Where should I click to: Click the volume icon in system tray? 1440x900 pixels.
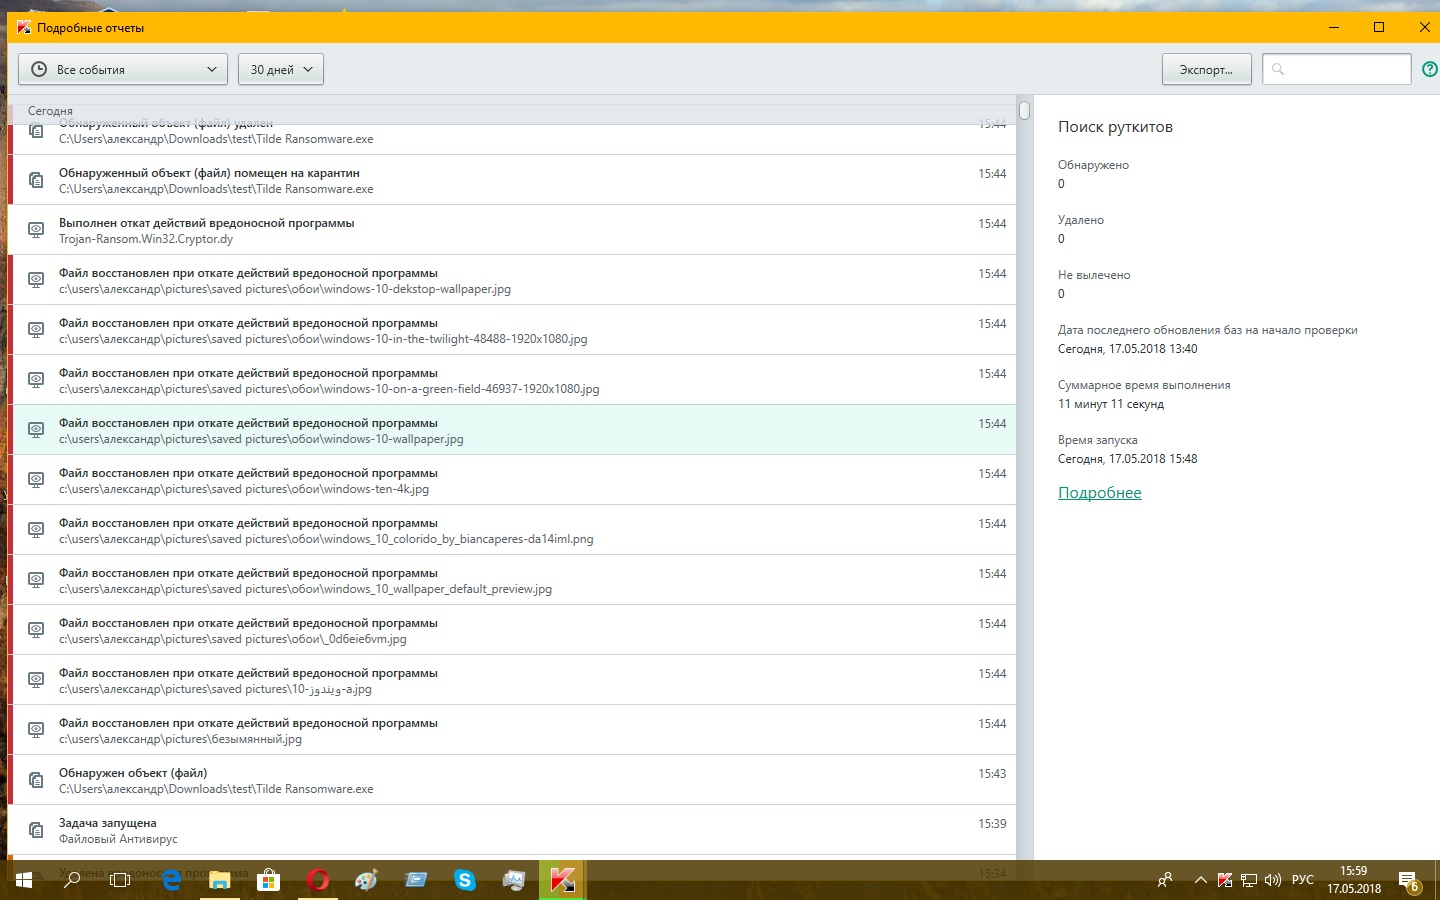point(1273,880)
